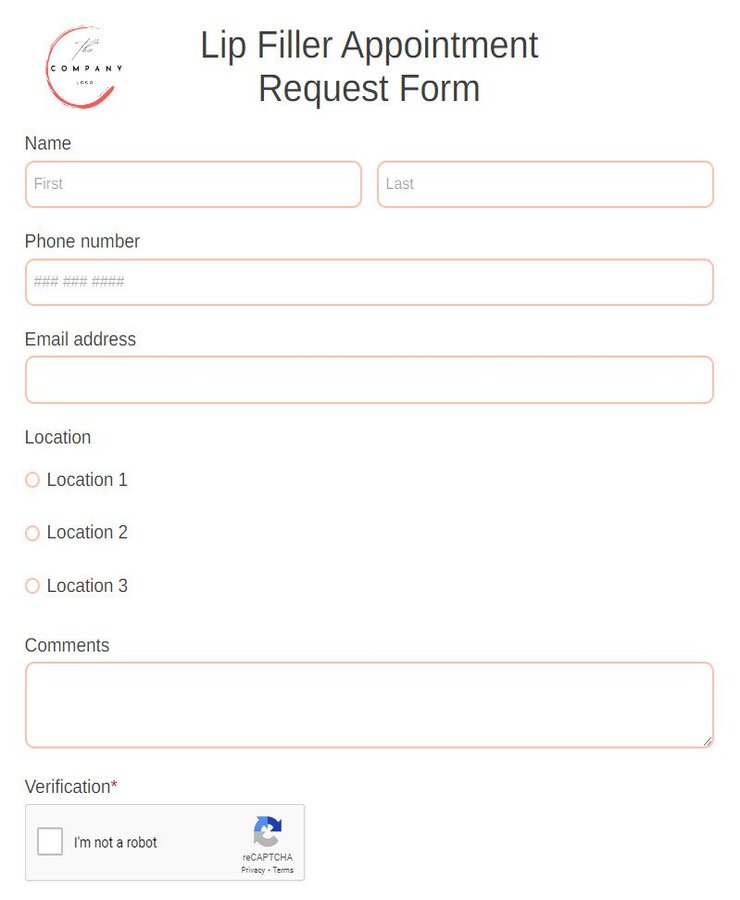Image resolution: width=740 pixels, height=900 pixels.
Task: Open the reCAPTCHA Privacy link
Action: pos(253,870)
